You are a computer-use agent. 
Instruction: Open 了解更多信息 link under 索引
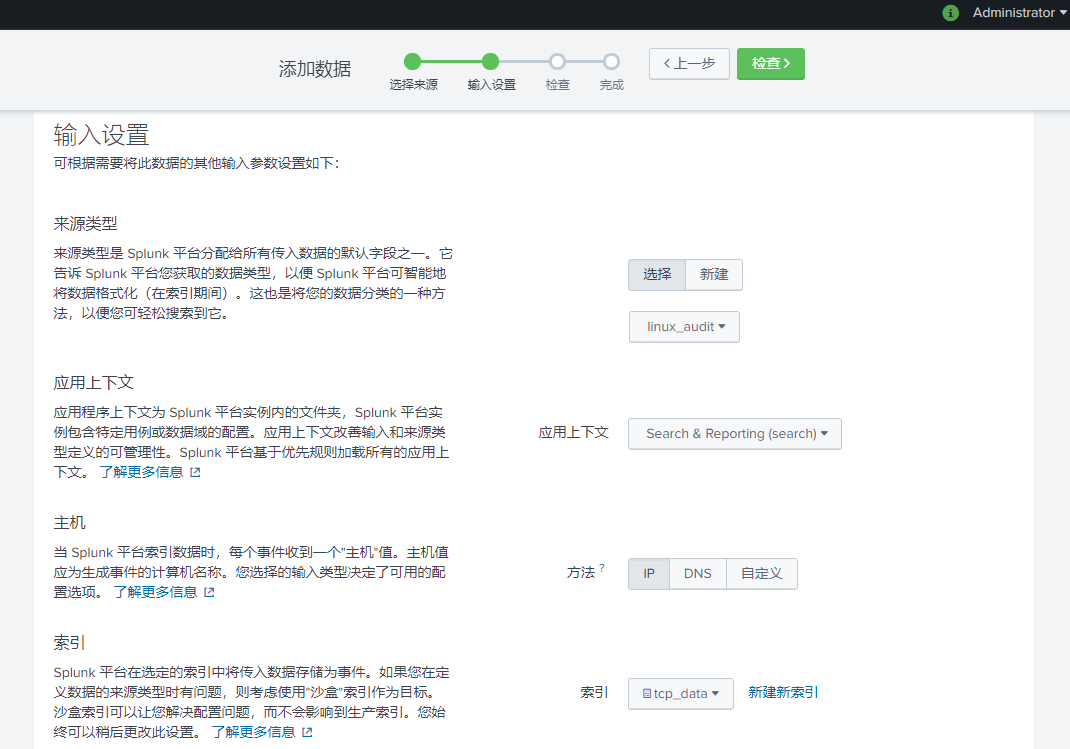click(253, 732)
